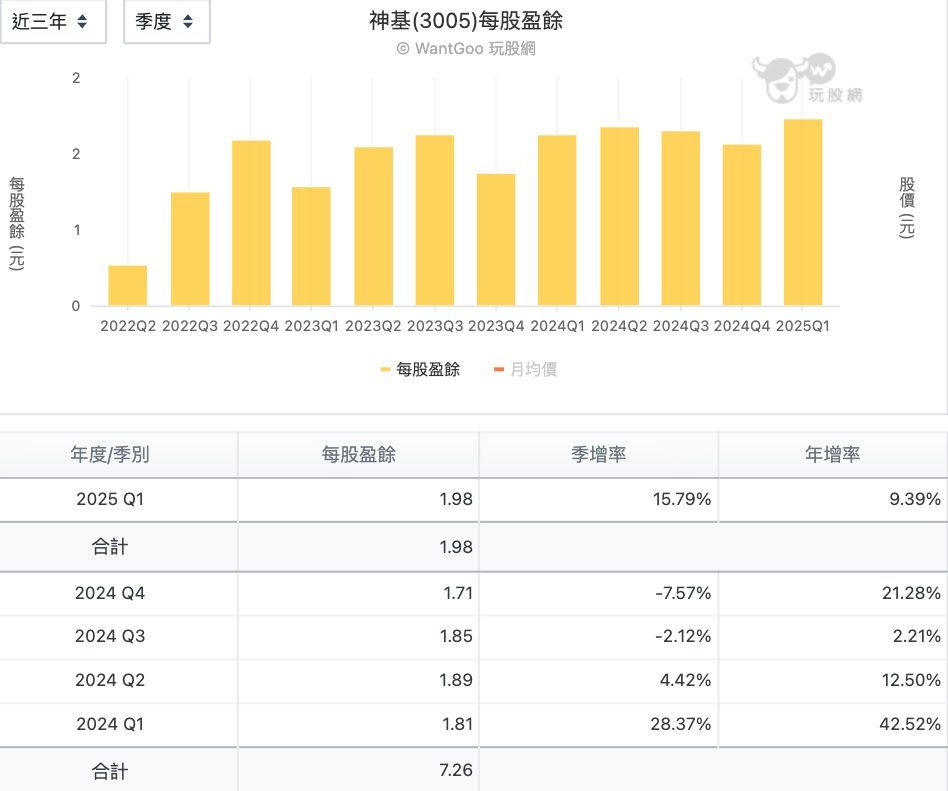The image size is (948, 791).
Task: Click the 1.85 EPS value
Action: (x=456, y=636)
